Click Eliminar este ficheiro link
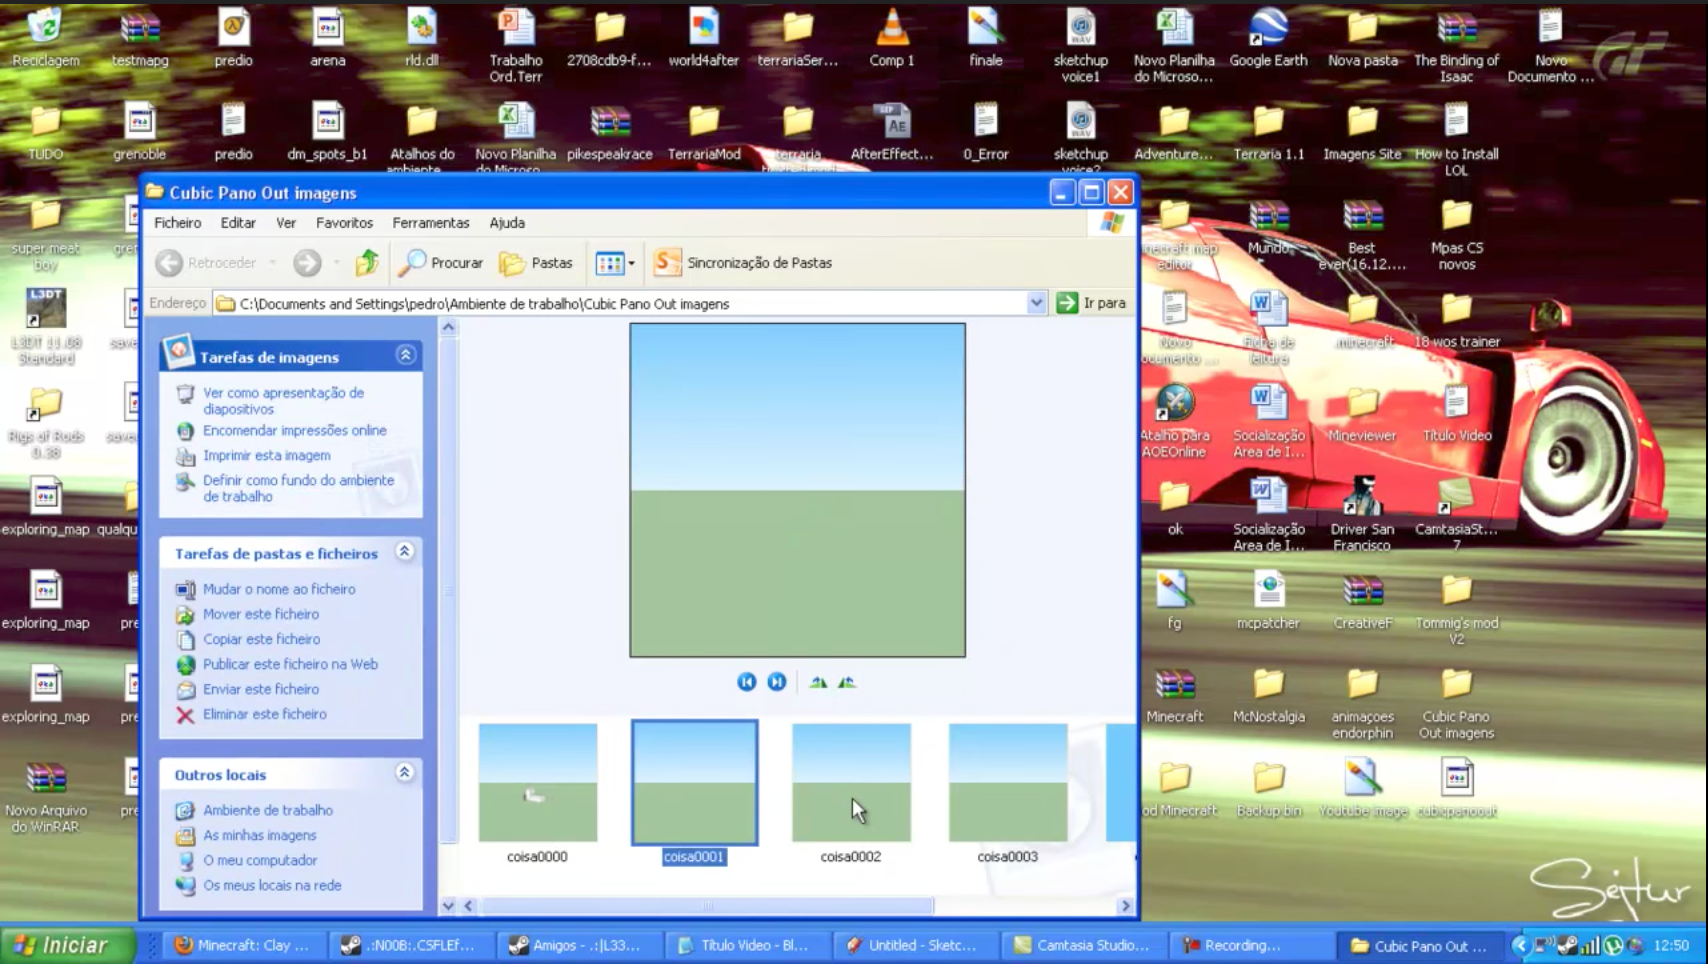 point(265,715)
